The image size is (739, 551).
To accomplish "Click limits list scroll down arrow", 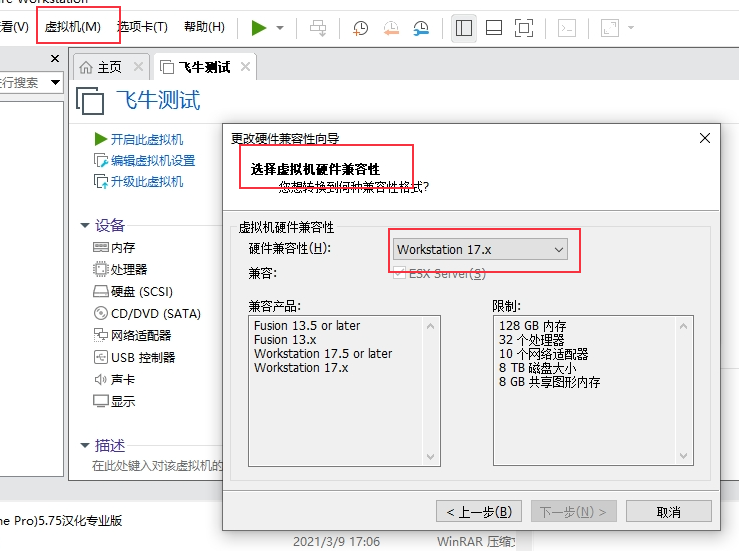I will tap(683, 456).
